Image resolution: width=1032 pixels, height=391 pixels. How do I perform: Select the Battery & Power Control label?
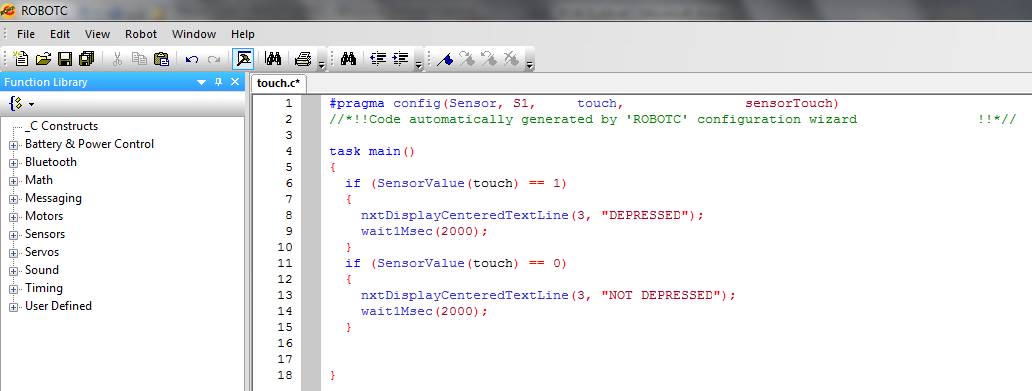90,144
